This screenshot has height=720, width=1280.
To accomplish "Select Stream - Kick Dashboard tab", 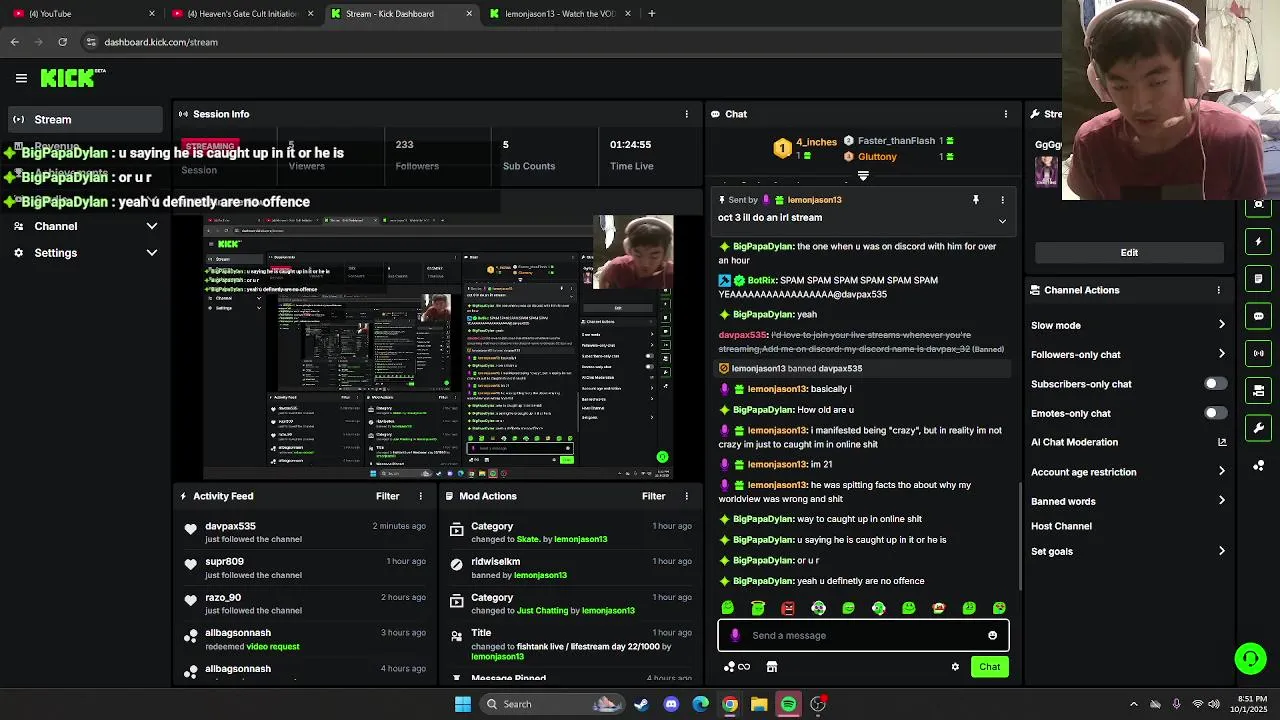I will [402, 14].
